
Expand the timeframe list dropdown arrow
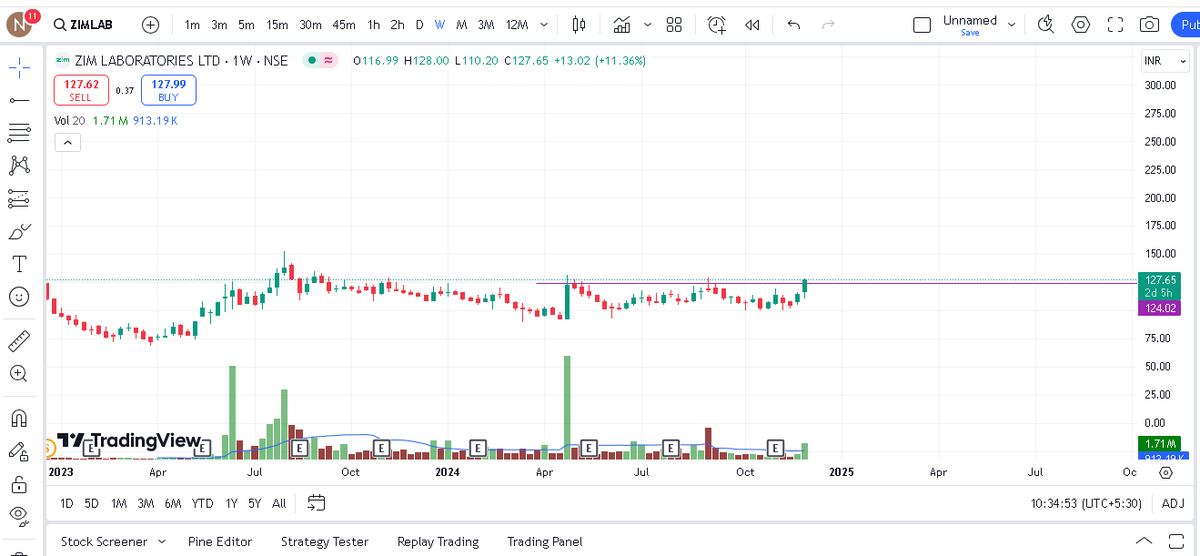(x=543, y=24)
